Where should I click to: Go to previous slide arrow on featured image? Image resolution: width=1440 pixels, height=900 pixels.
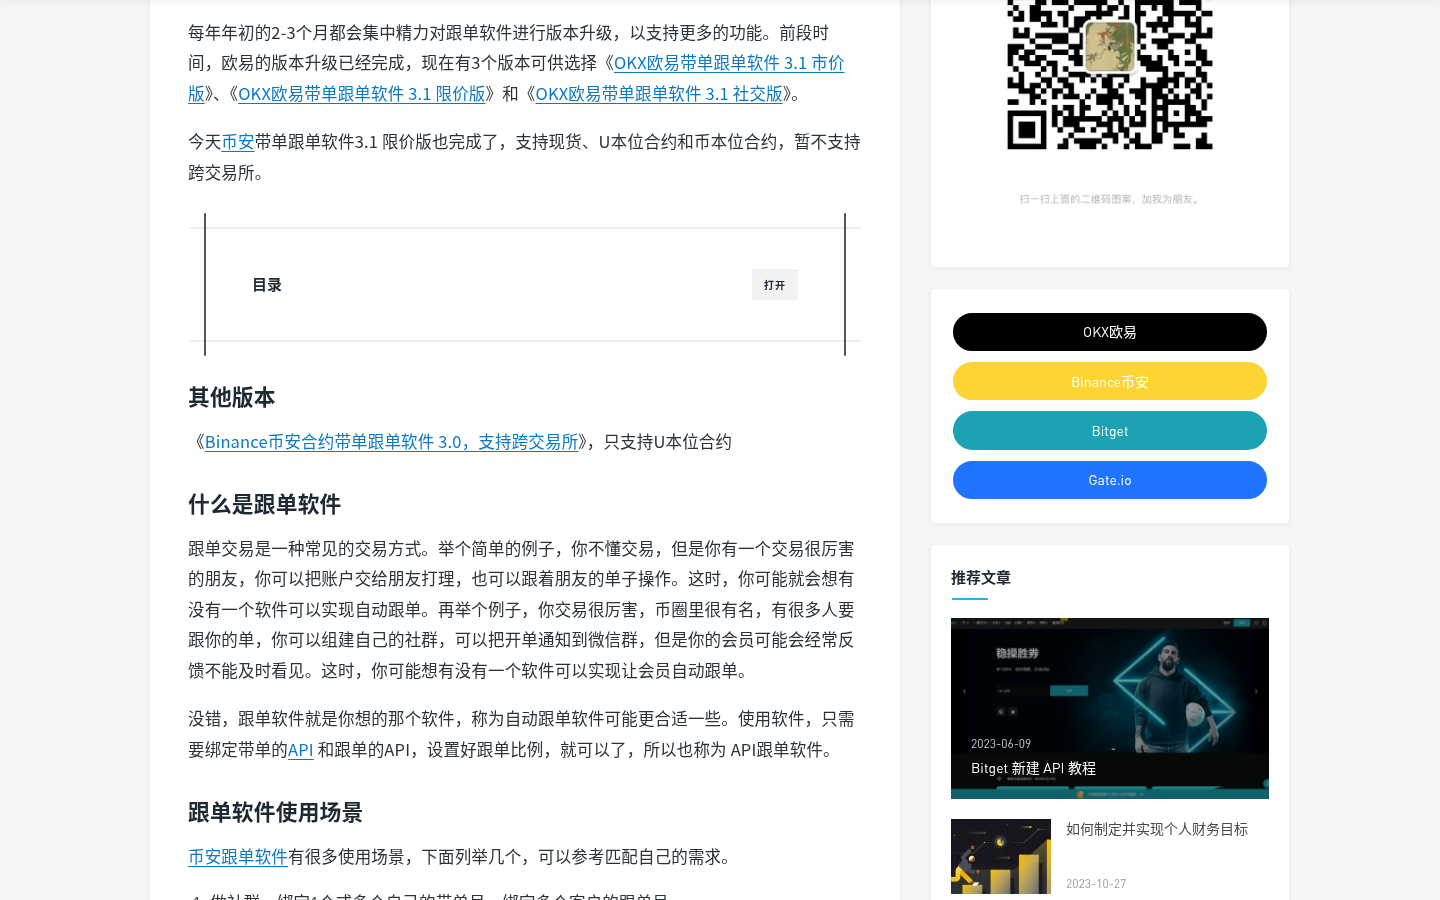click(964, 691)
